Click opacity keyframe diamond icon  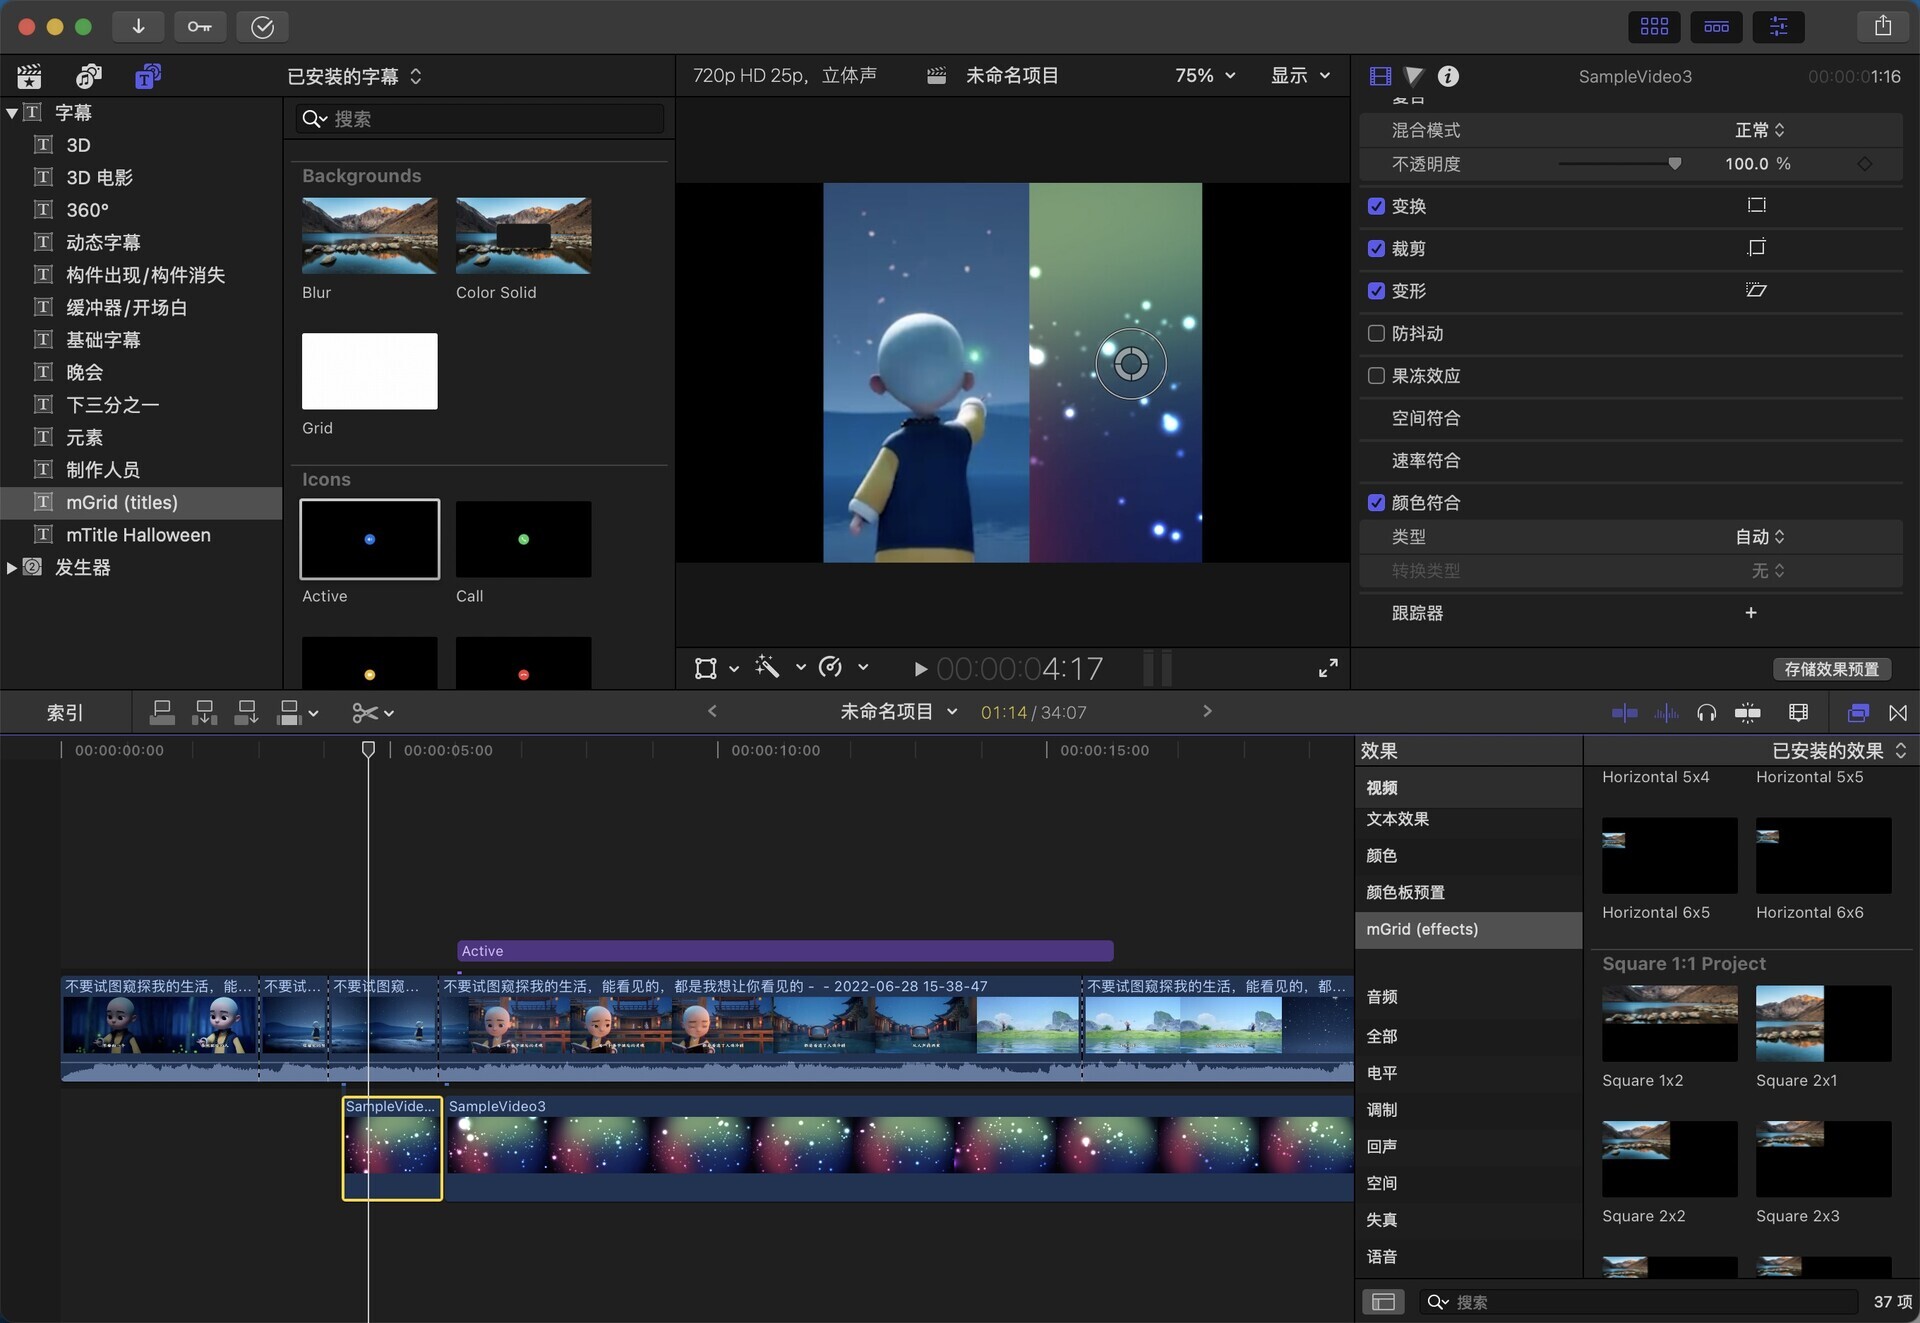click(1865, 163)
